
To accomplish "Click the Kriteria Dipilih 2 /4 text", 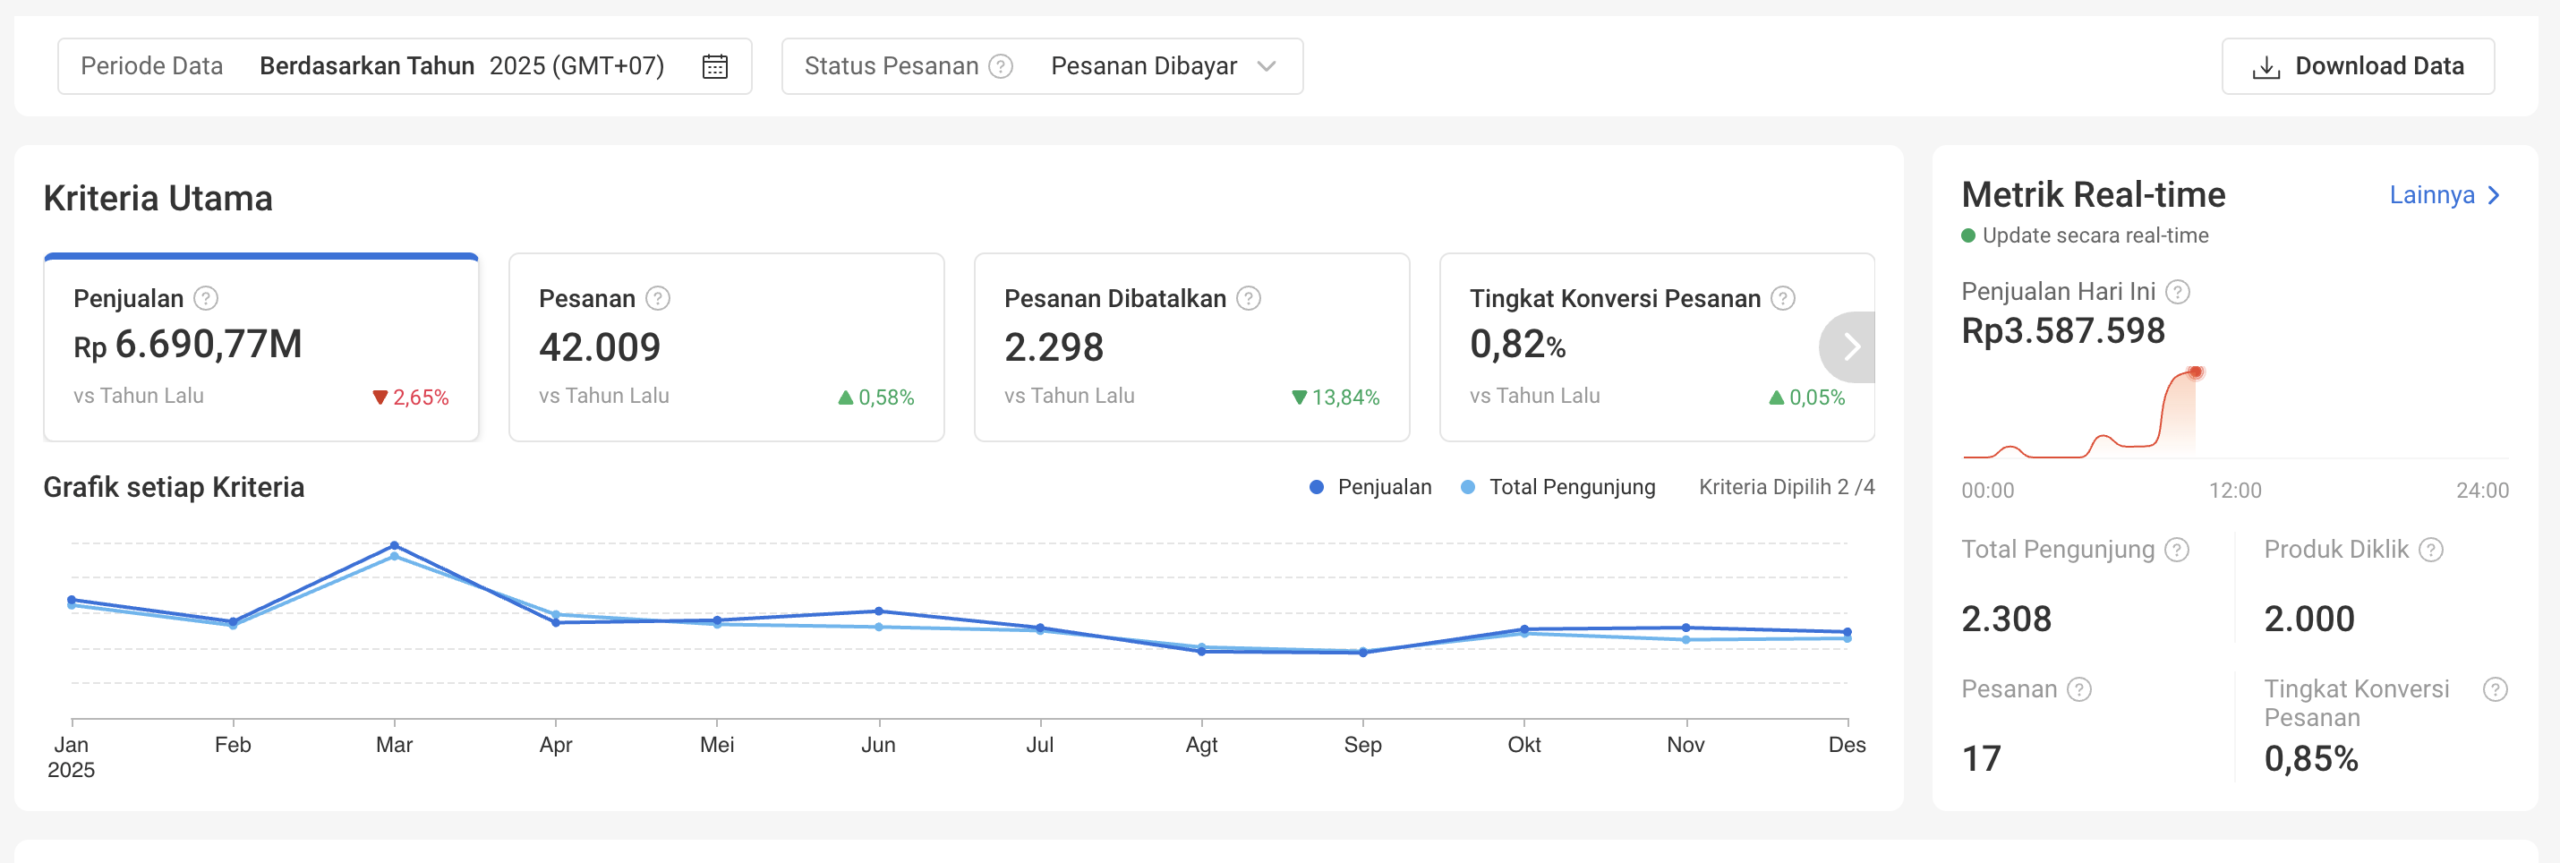I will [1786, 487].
